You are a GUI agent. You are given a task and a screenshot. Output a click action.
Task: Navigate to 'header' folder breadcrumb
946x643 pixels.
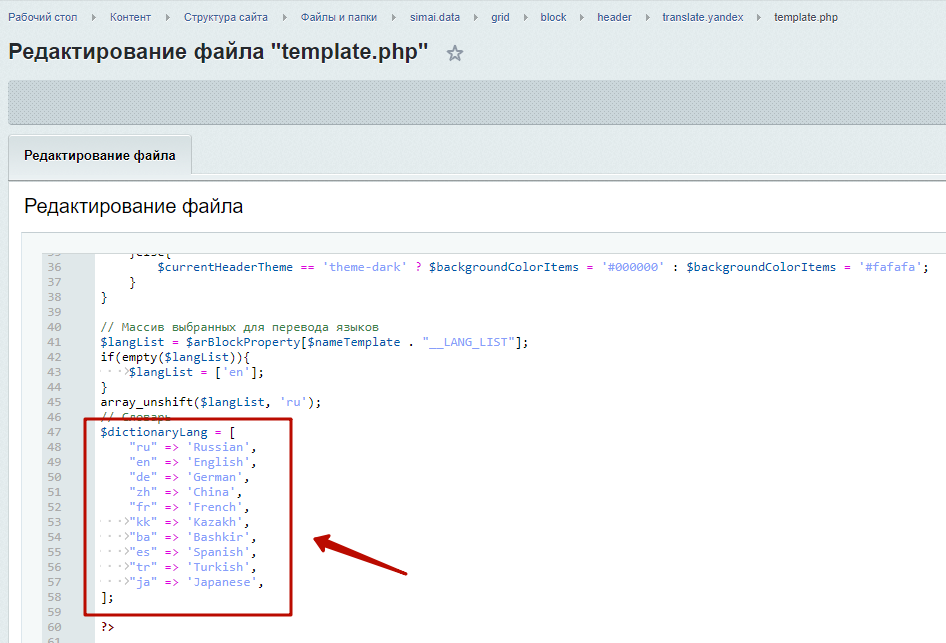614,17
